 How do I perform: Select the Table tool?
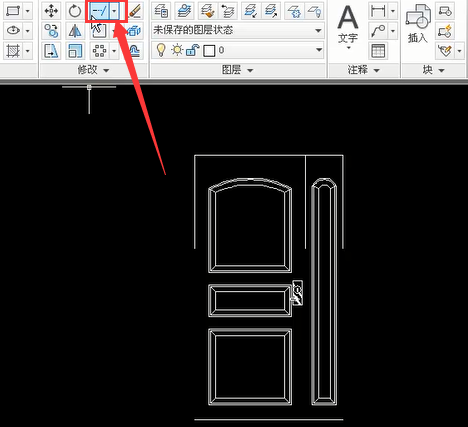pyautogui.click(x=378, y=51)
